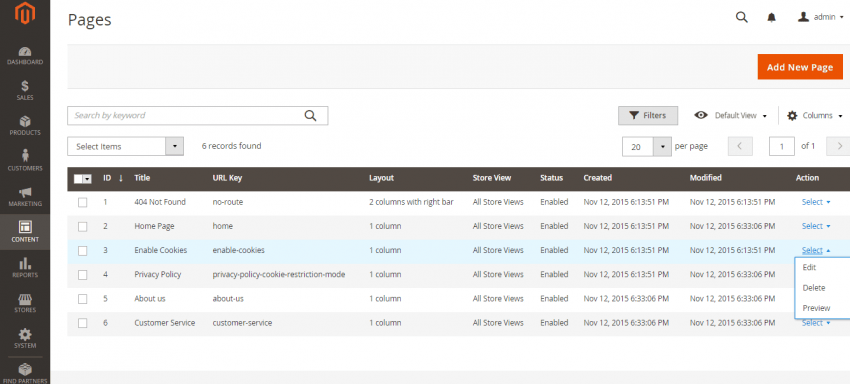Open Select action for 404 Not Found
The height and width of the screenshot is (384, 850).
pyautogui.click(x=816, y=202)
